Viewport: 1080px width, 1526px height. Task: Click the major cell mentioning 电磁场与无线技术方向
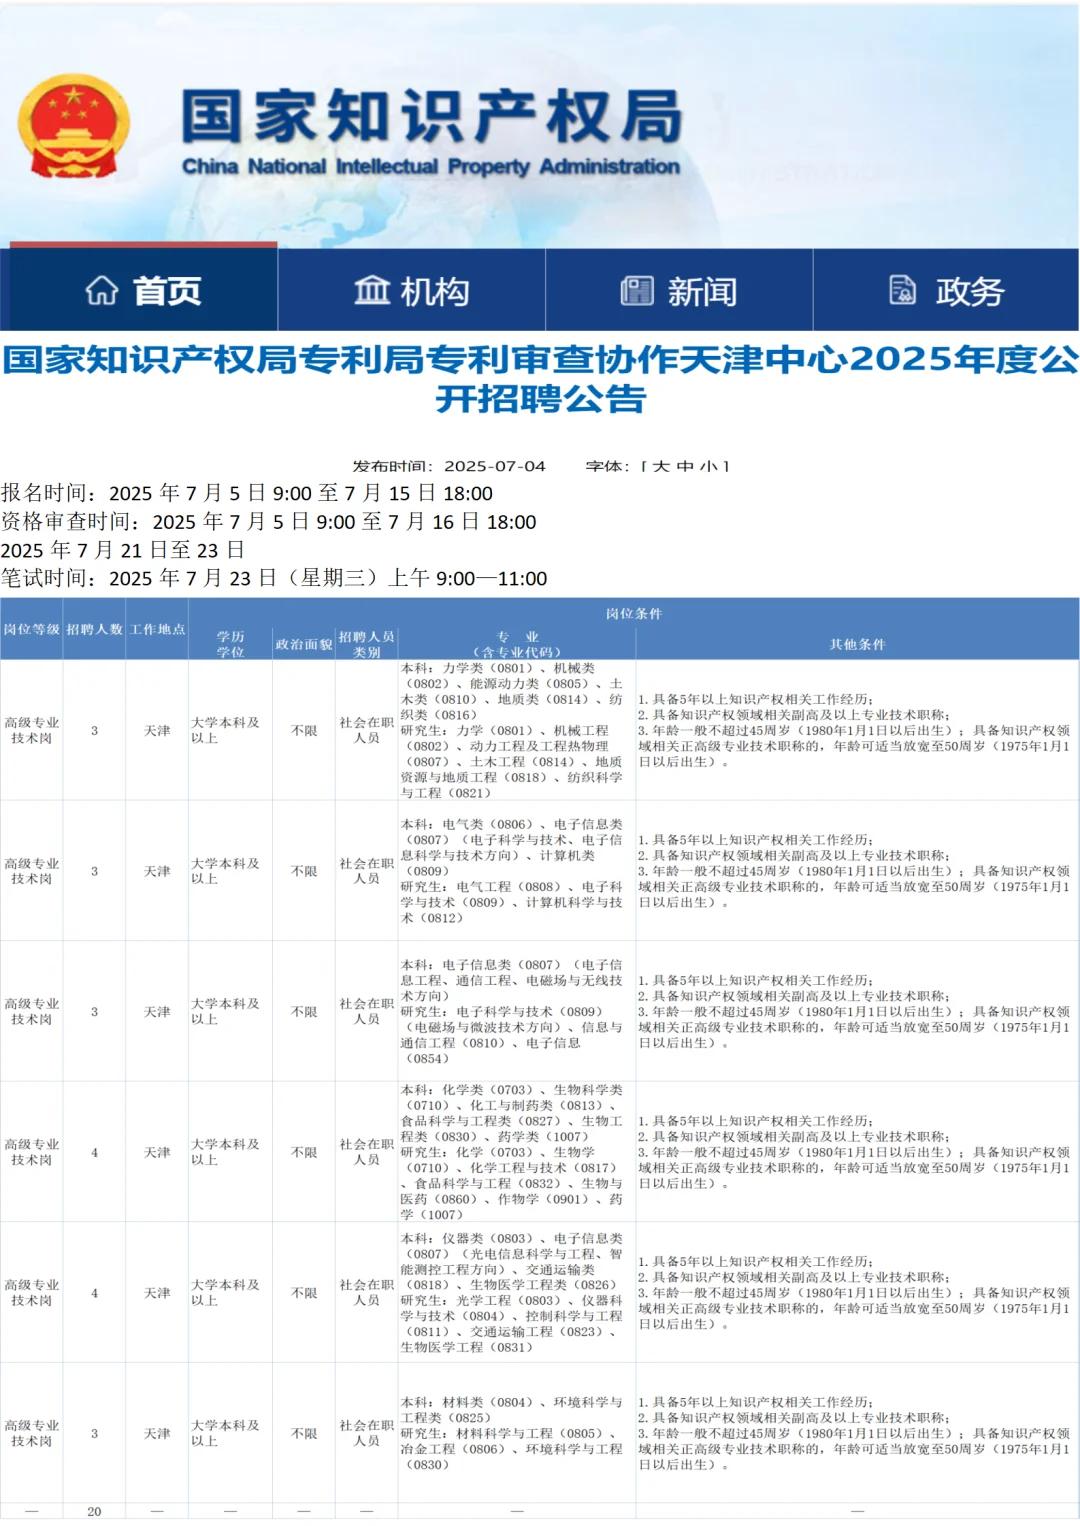[517, 1011]
